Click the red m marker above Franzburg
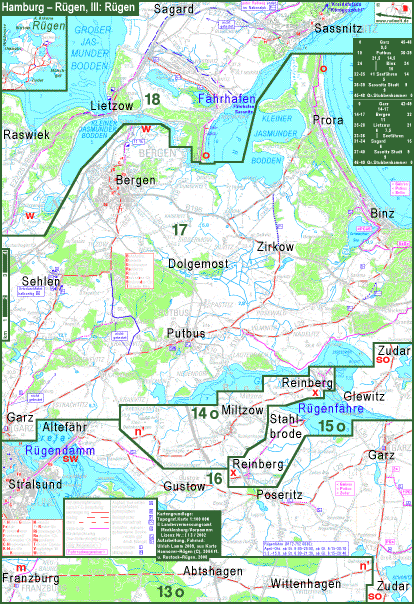This screenshot has width=414, height=604. 21,567
